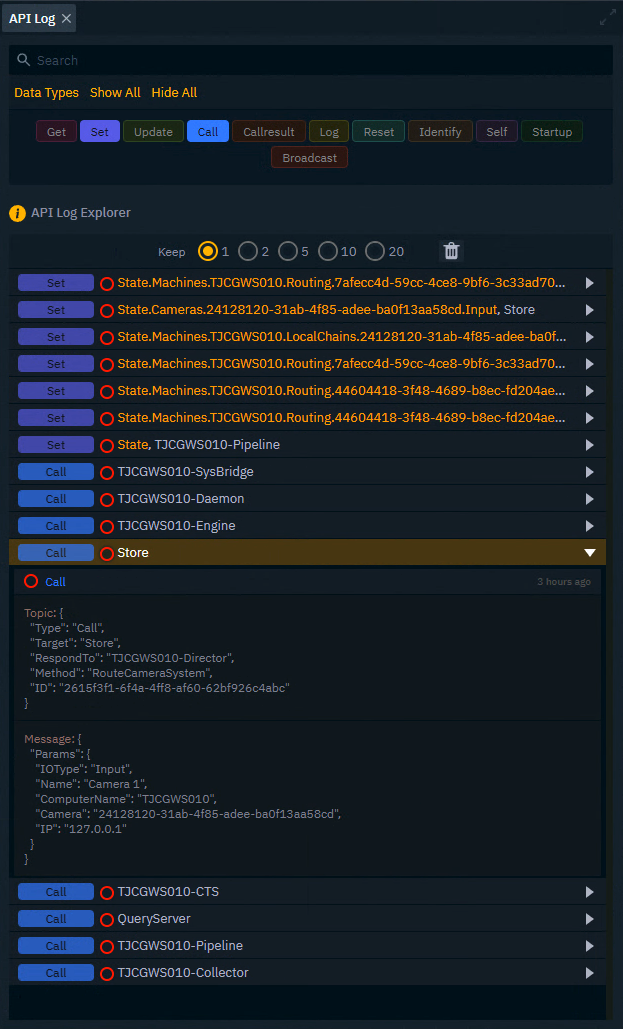Clear log entries using the trash icon
This screenshot has width=623, height=1029.
point(450,251)
